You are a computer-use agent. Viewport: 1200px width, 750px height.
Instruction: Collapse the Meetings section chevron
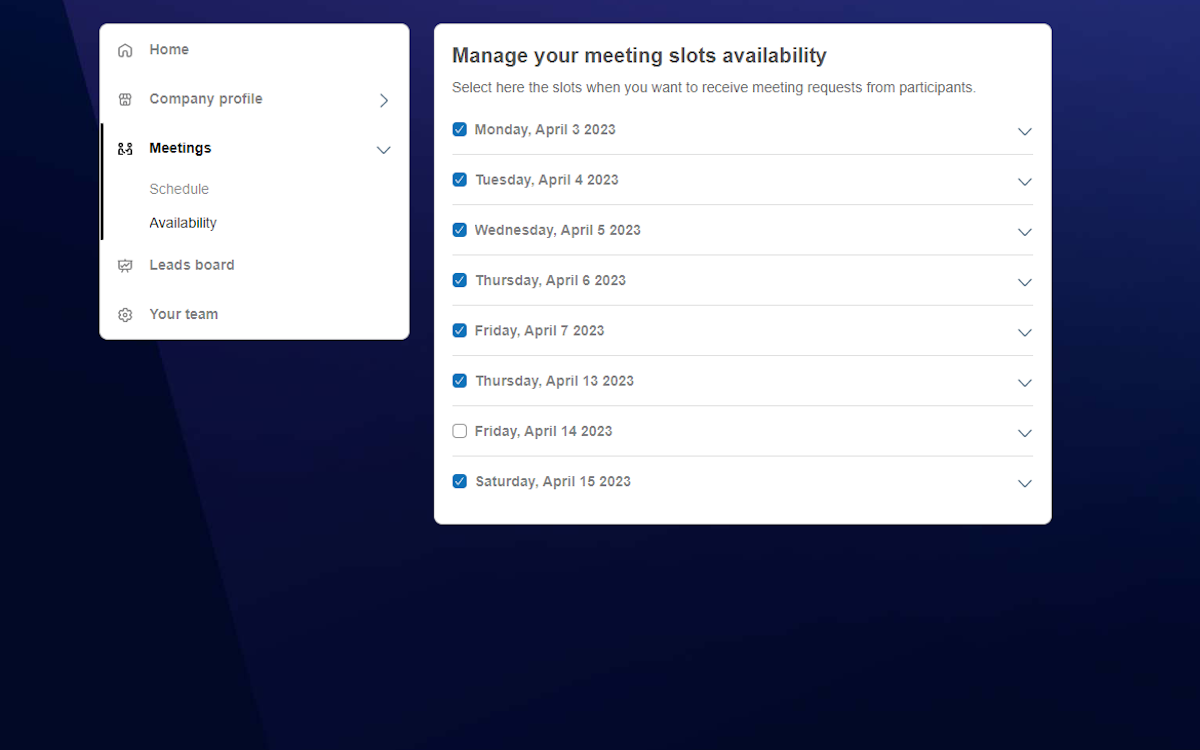(x=383, y=149)
